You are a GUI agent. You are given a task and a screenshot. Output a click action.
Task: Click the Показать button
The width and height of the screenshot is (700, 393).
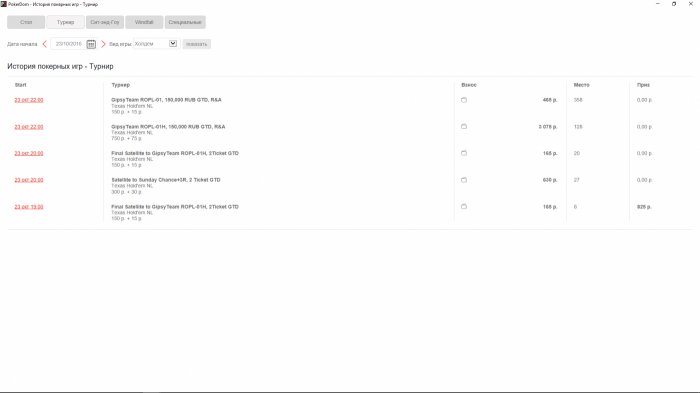[x=196, y=44]
